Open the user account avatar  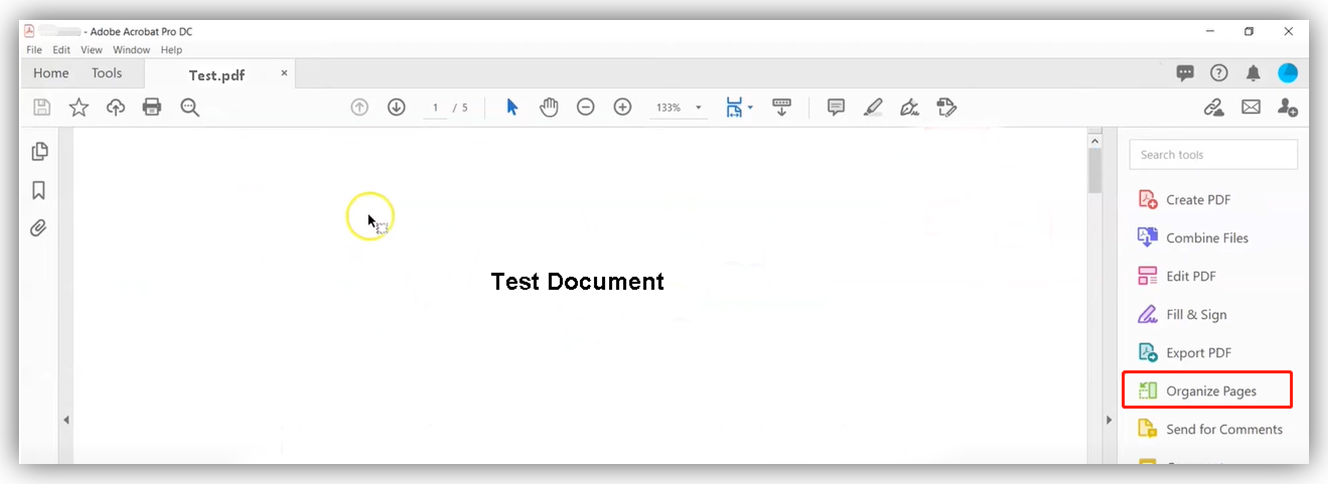point(1288,73)
